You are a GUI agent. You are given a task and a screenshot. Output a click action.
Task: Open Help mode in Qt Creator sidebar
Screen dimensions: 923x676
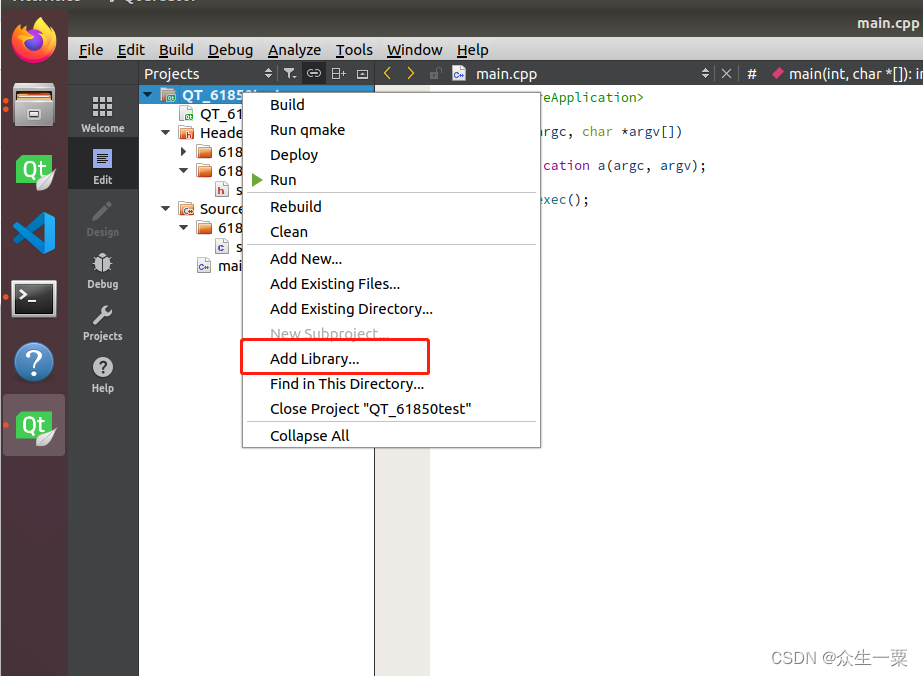102,375
